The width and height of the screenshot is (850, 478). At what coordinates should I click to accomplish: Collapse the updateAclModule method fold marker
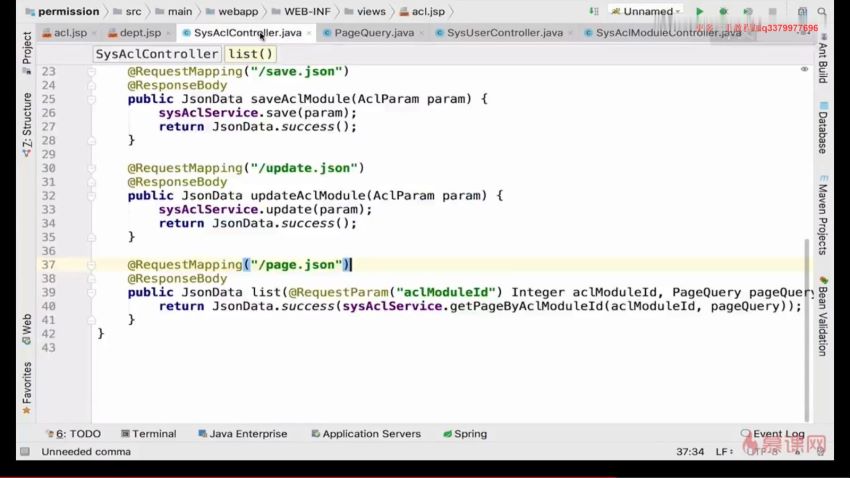[91, 196]
